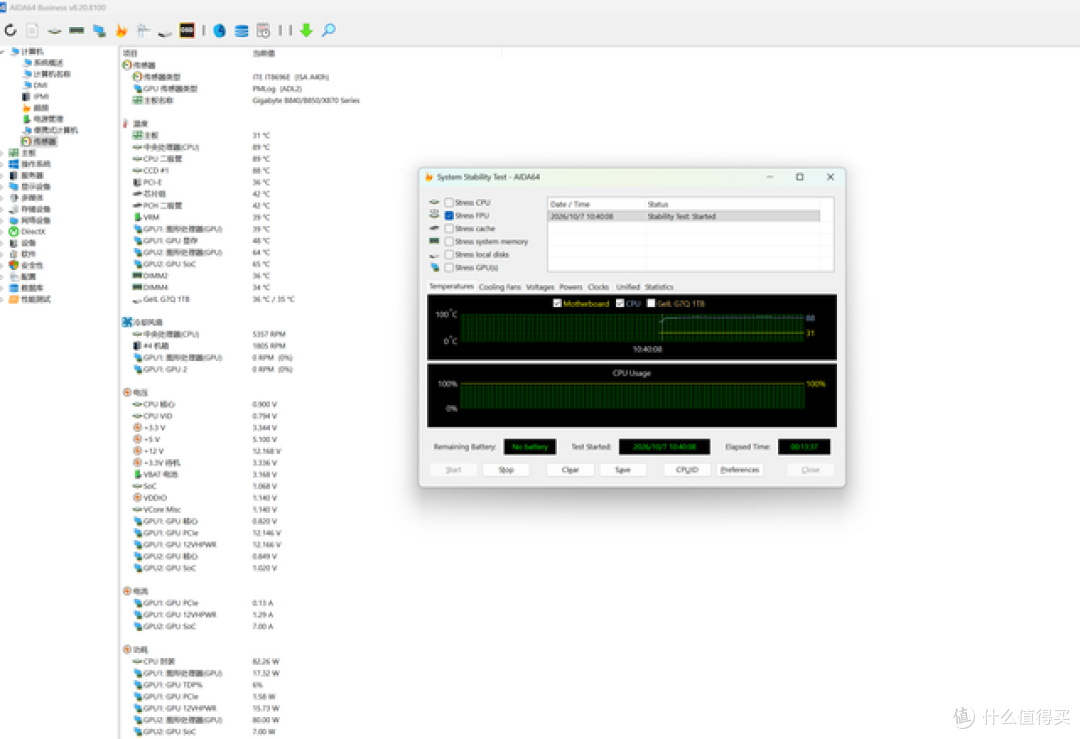The image size is (1080, 739).
Task: Open the Clocks tab
Action: (x=599, y=287)
